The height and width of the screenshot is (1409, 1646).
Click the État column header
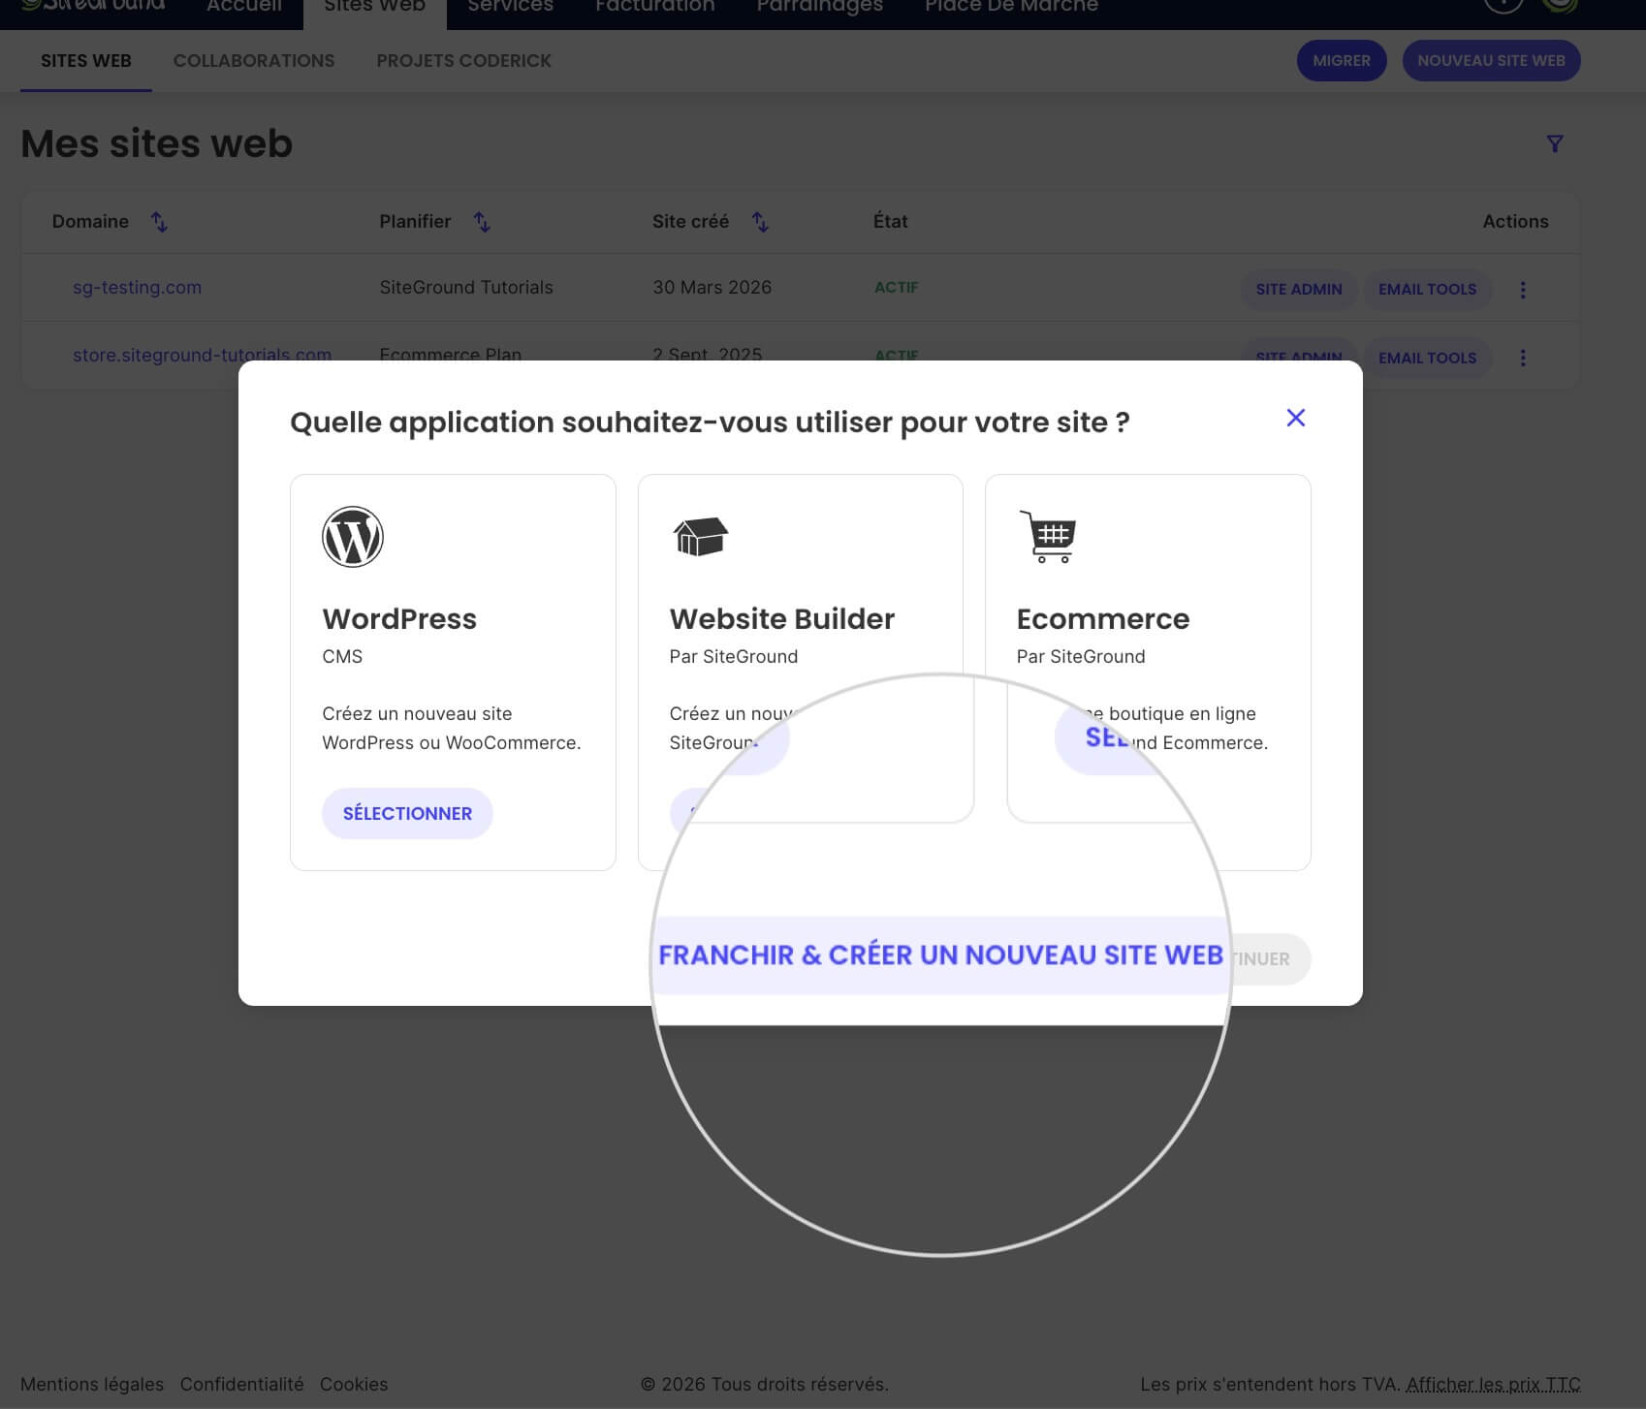890,221
